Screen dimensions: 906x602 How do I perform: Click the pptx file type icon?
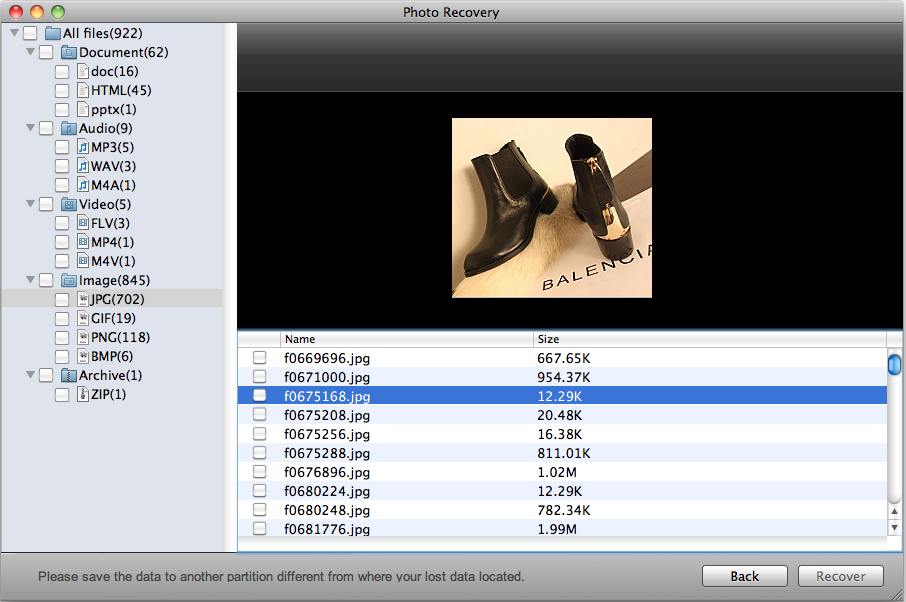coord(83,110)
